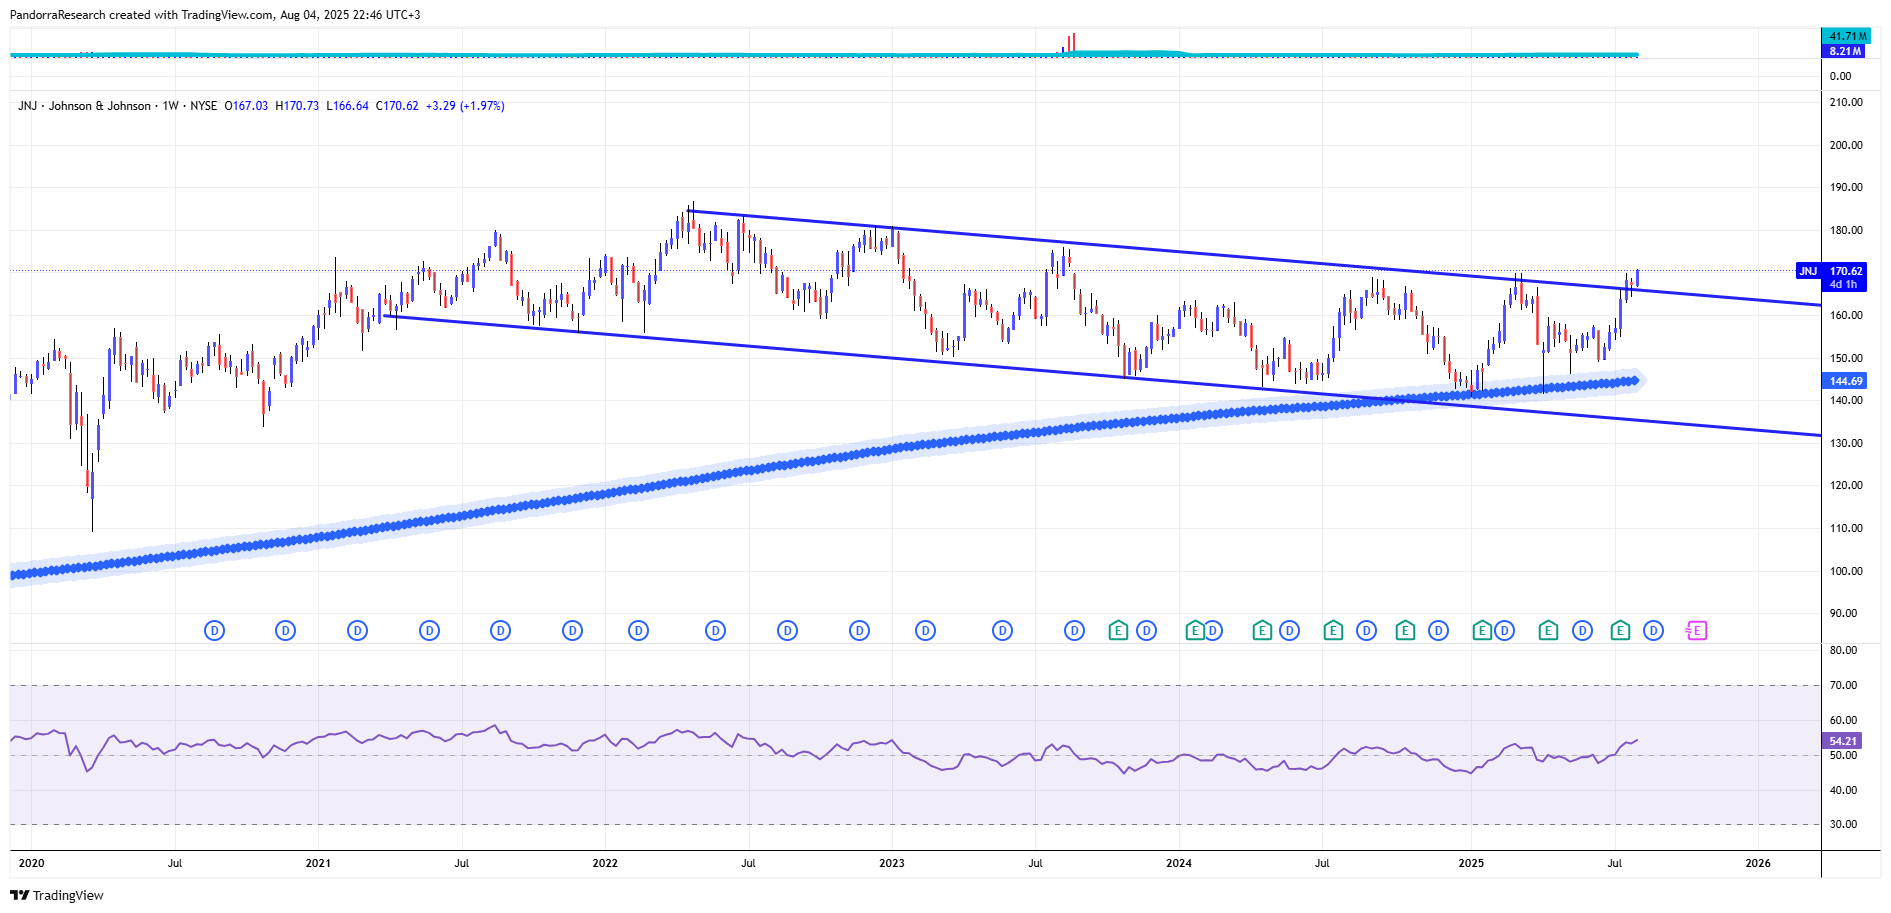The image size is (1891, 913).
Task: Click the 144.69 moving average price label
Action: click(1845, 381)
